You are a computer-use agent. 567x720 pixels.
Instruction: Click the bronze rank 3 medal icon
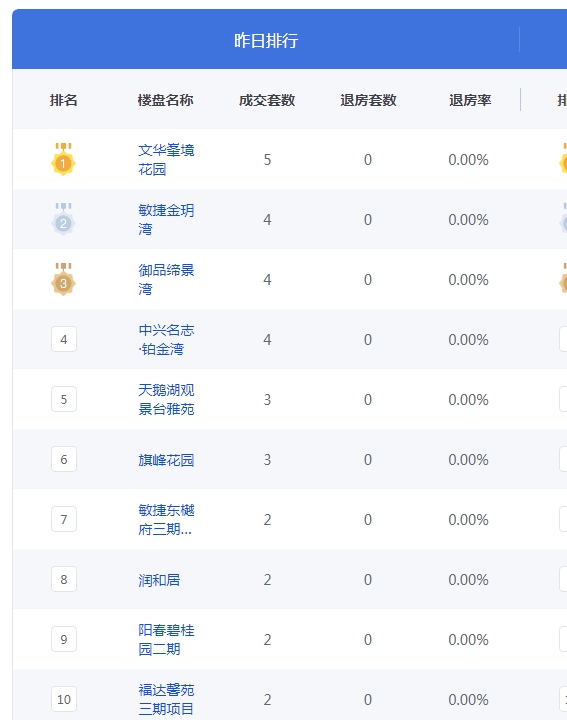coord(63,279)
